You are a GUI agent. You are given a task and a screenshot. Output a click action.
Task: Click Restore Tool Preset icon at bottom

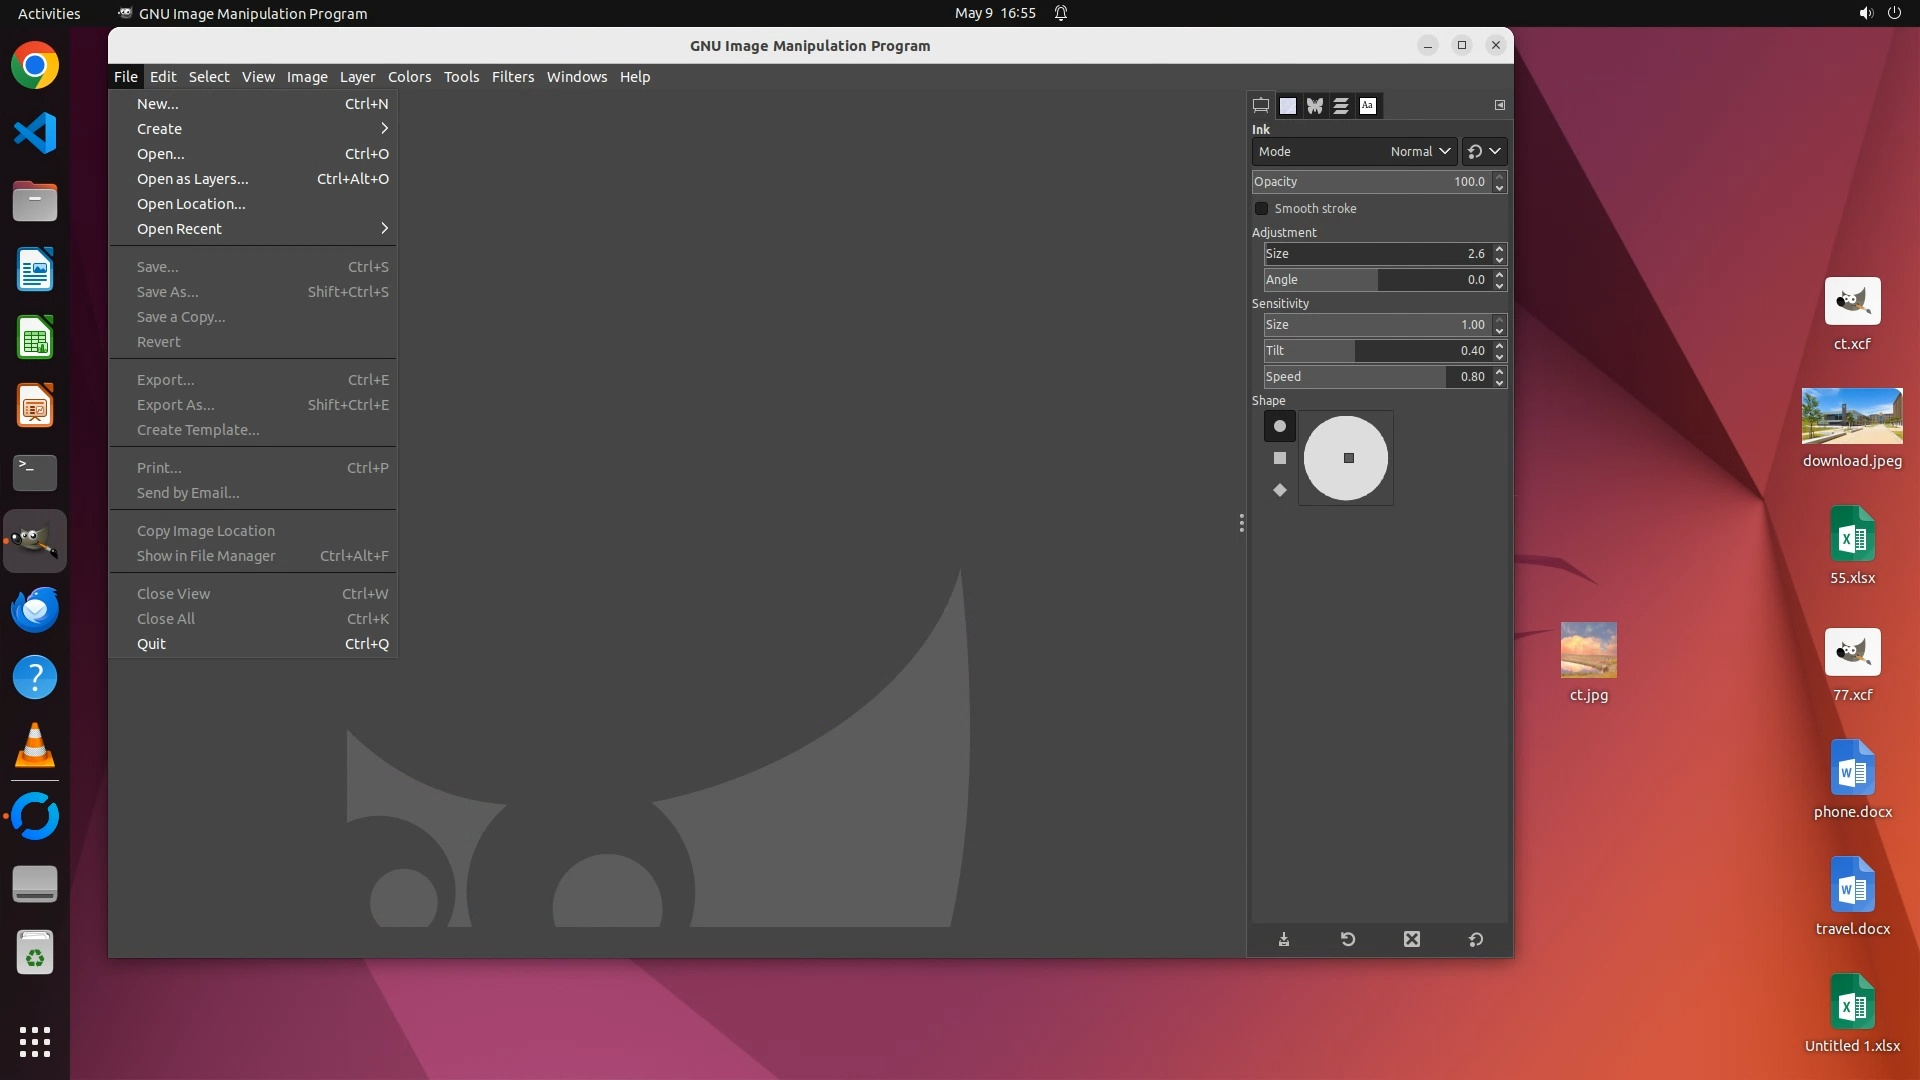pyautogui.click(x=1348, y=939)
